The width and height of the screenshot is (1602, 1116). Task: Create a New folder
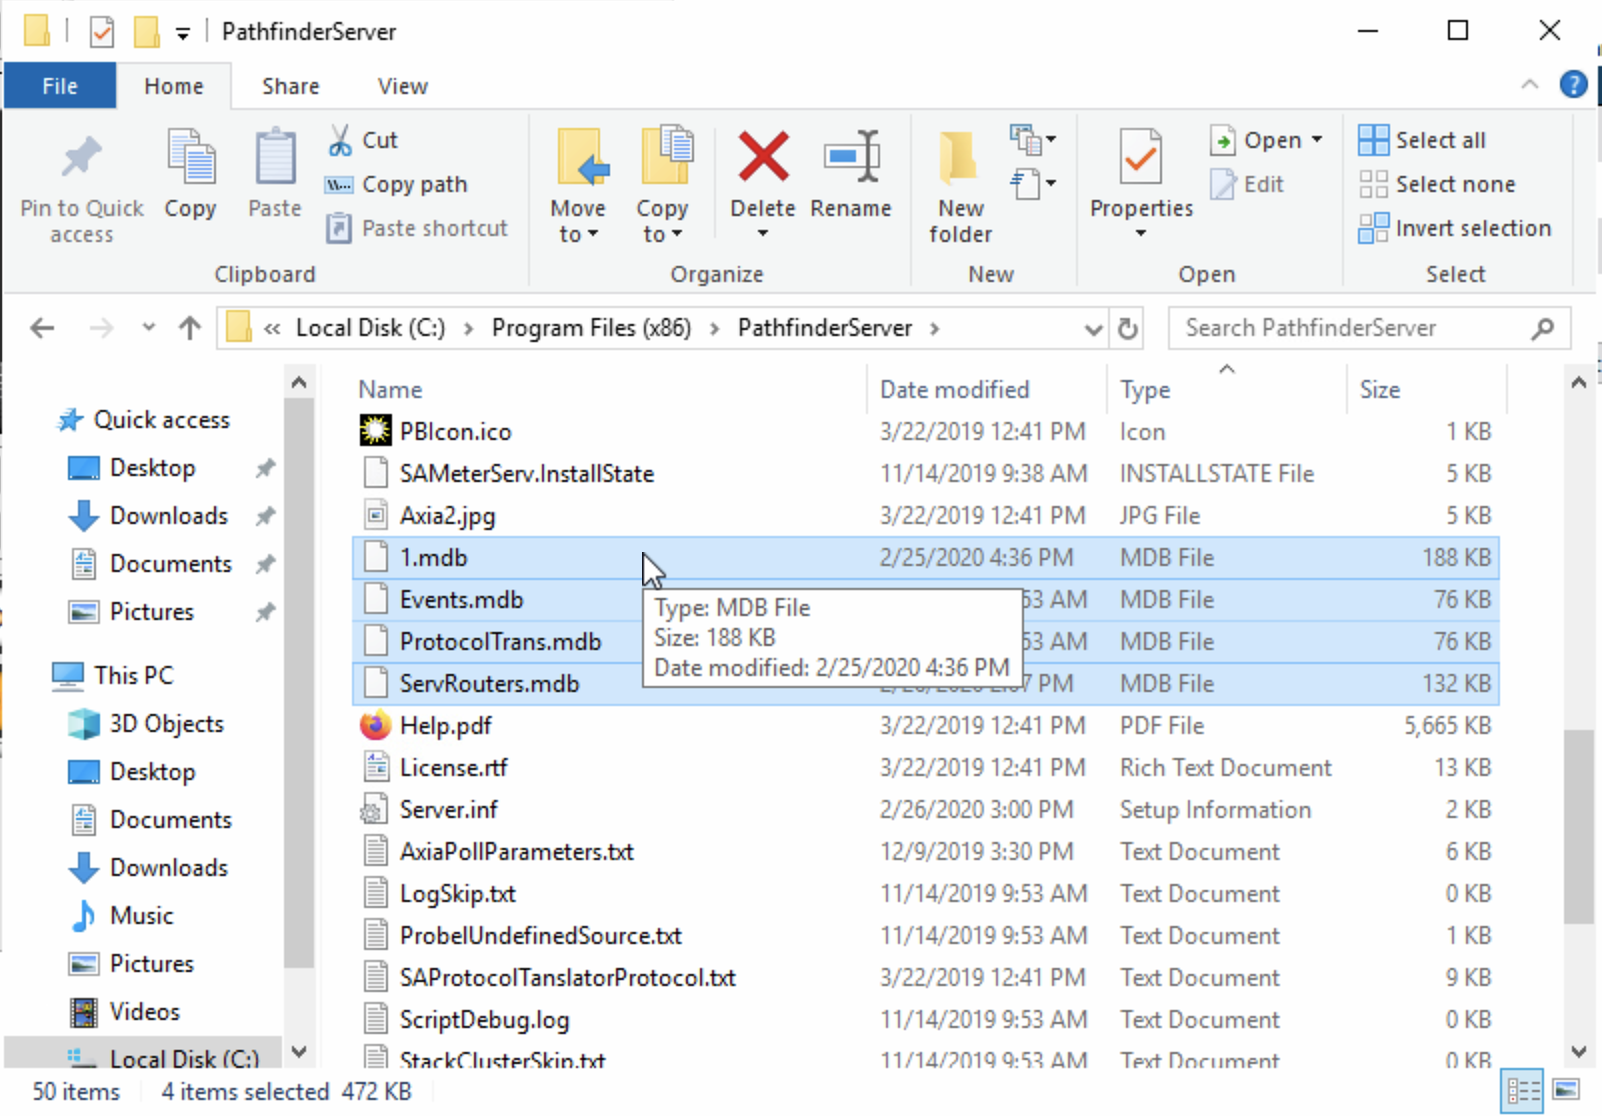(x=960, y=188)
